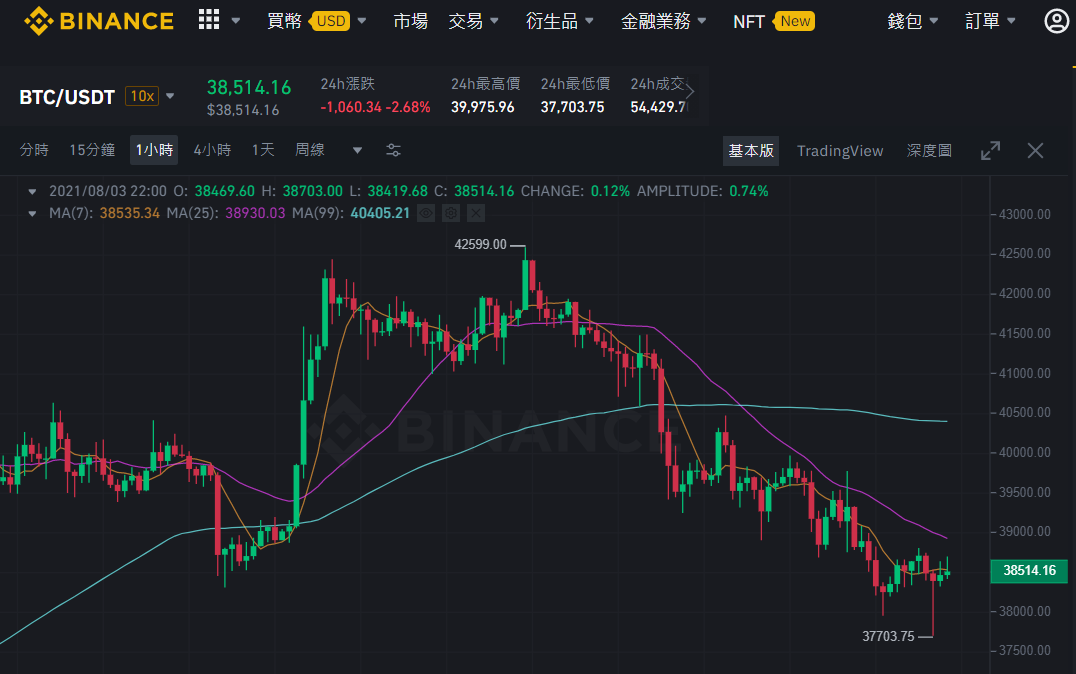The height and width of the screenshot is (674, 1076).
Task: Collapse the MA indicator legend row
Action: (32, 213)
